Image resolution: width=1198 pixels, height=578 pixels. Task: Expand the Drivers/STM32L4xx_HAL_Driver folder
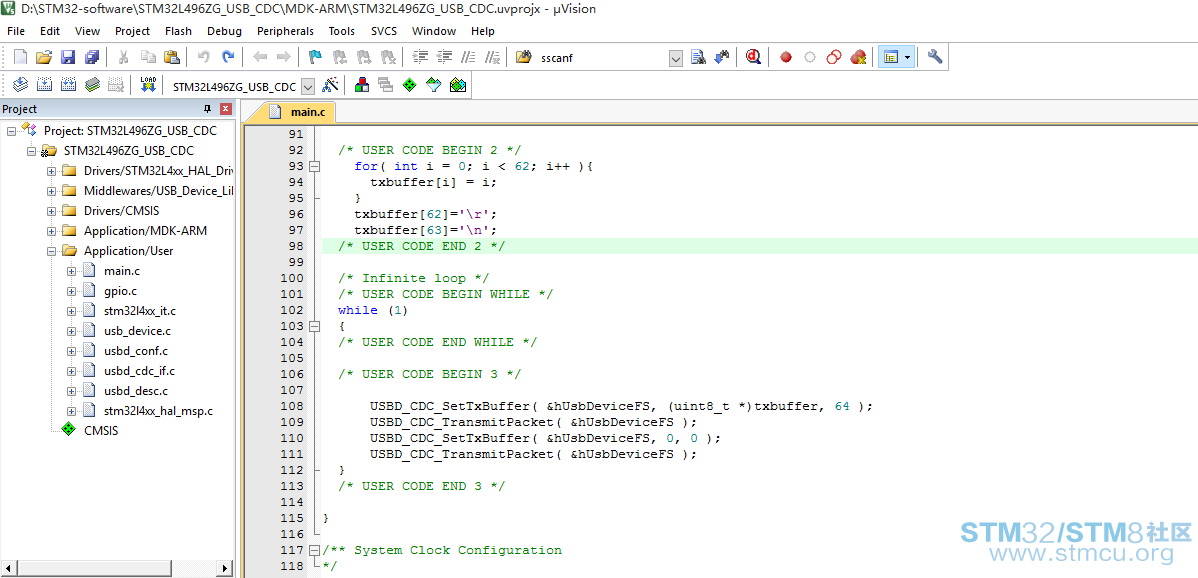pyautogui.click(x=51, y=170)
